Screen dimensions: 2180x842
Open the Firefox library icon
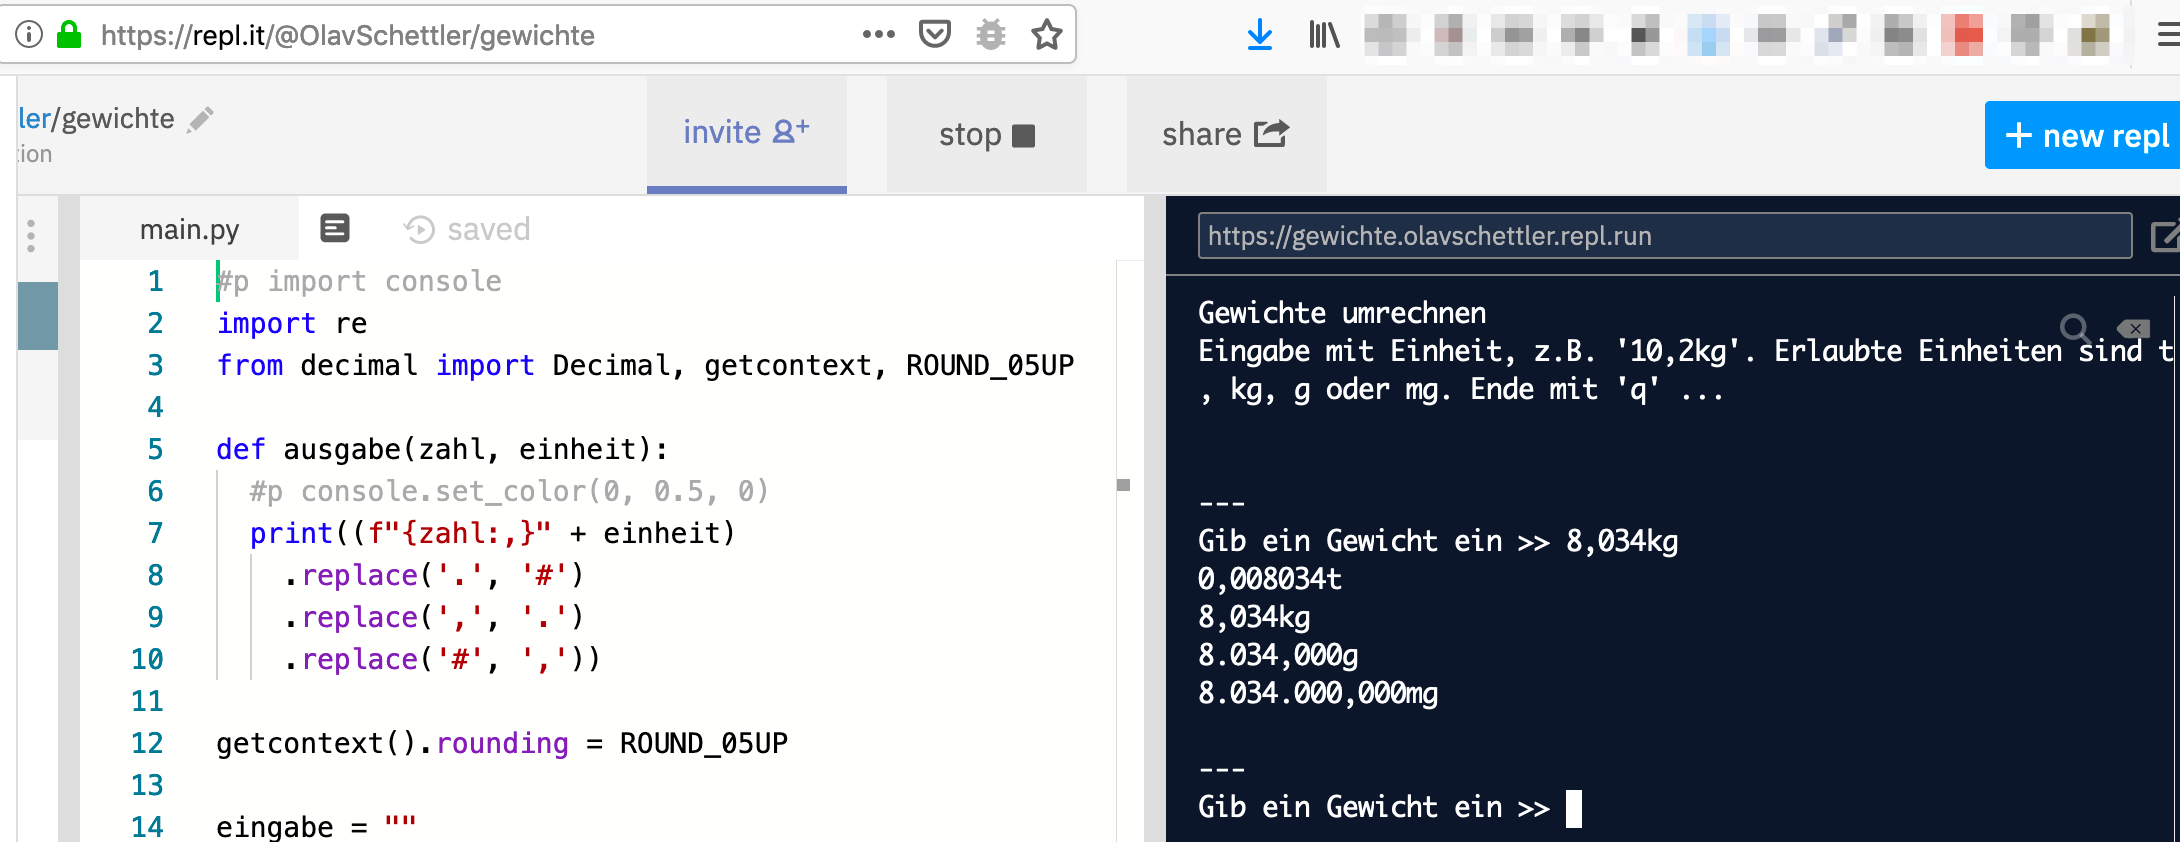click(x=1324, y=35)
